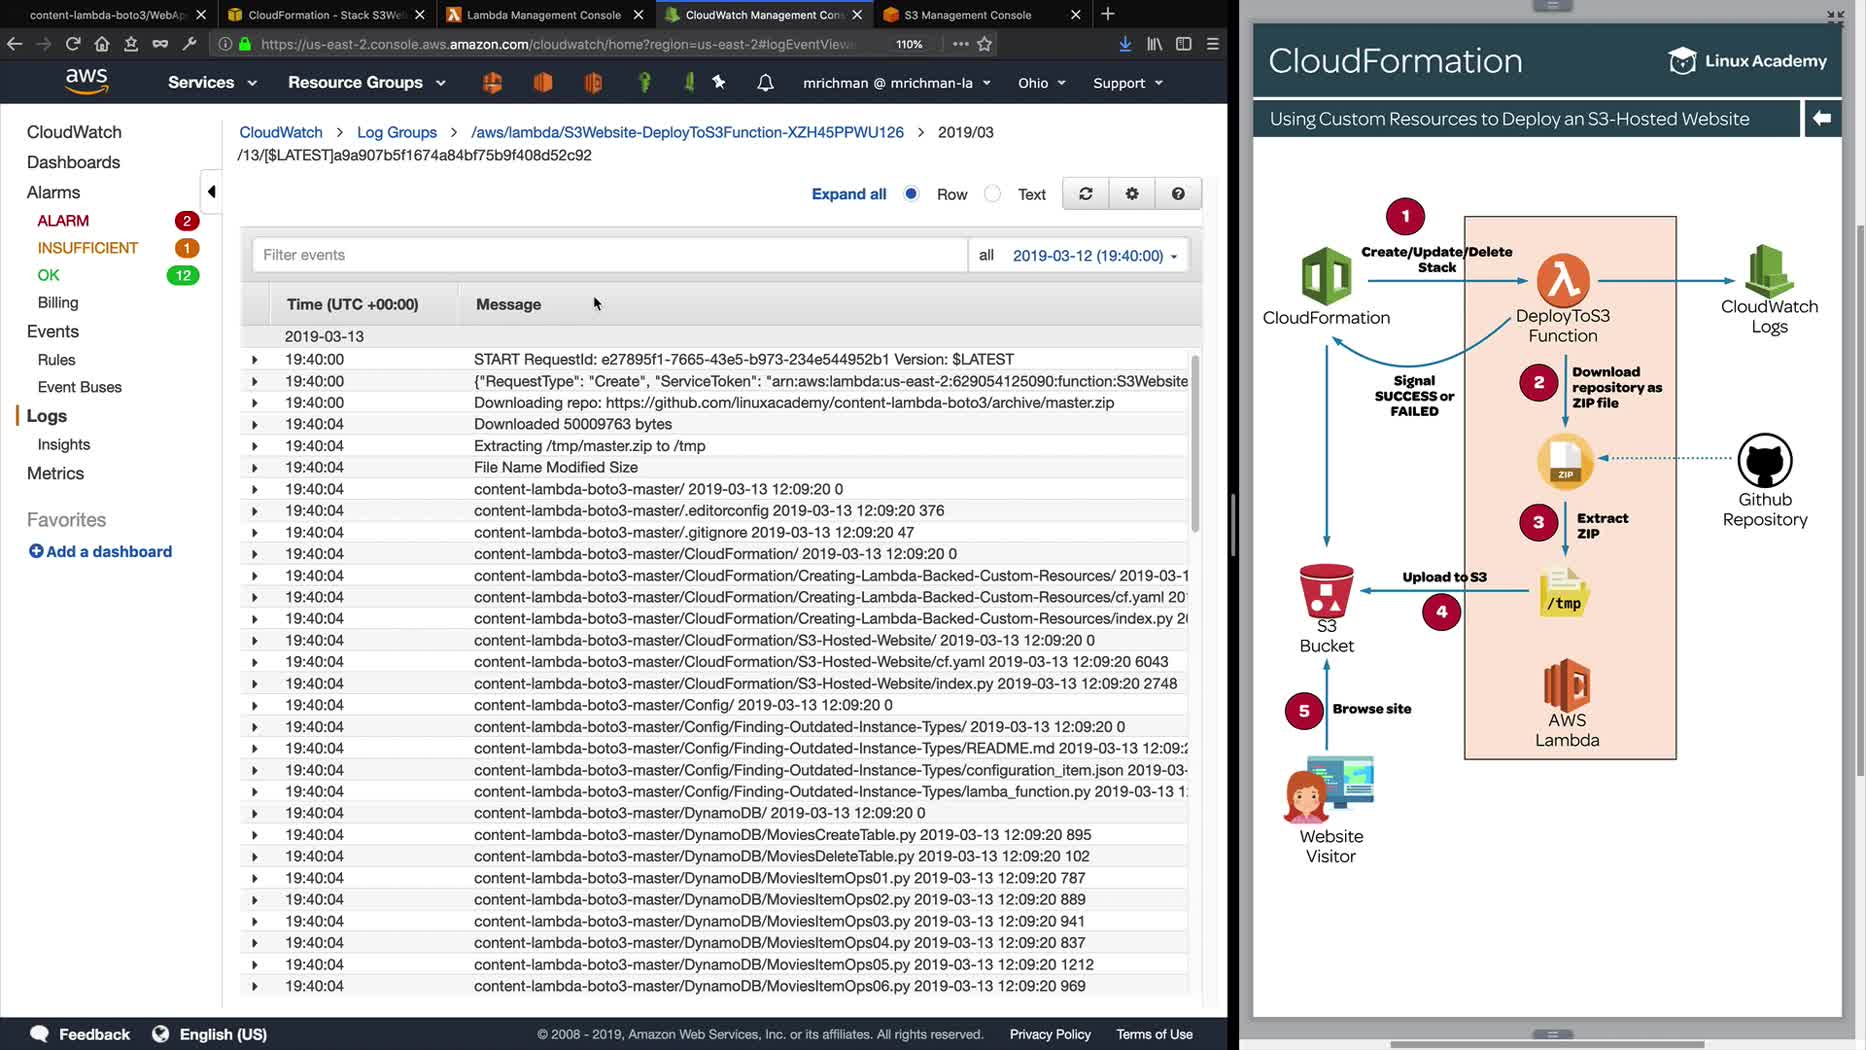Select the Text view radio button
Screen dimensions: 1866x1050
(992, 194)
